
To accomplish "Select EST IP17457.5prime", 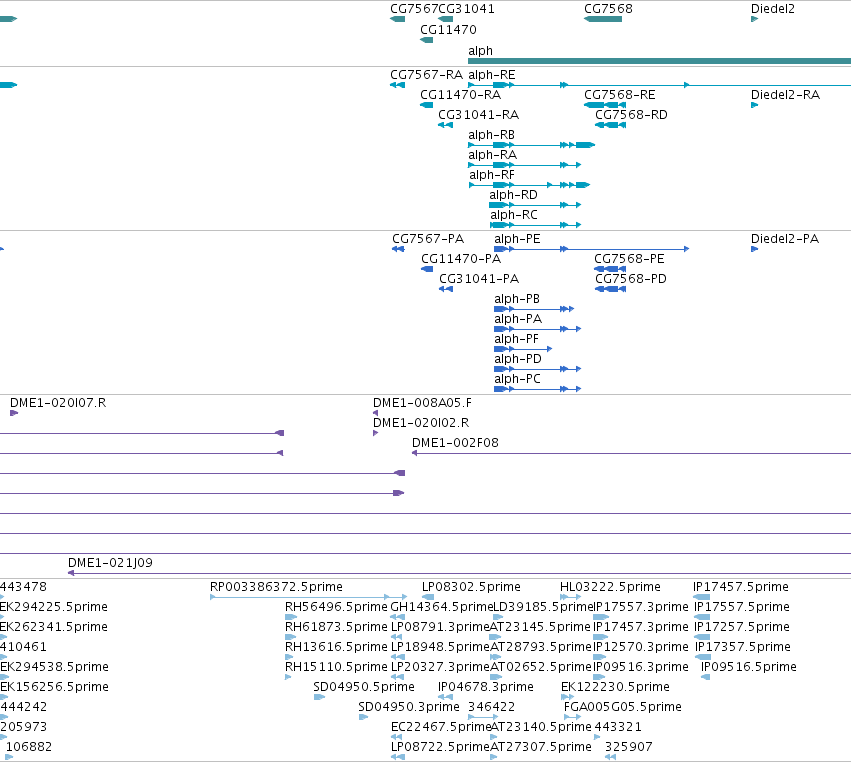I will pos(702,597).
